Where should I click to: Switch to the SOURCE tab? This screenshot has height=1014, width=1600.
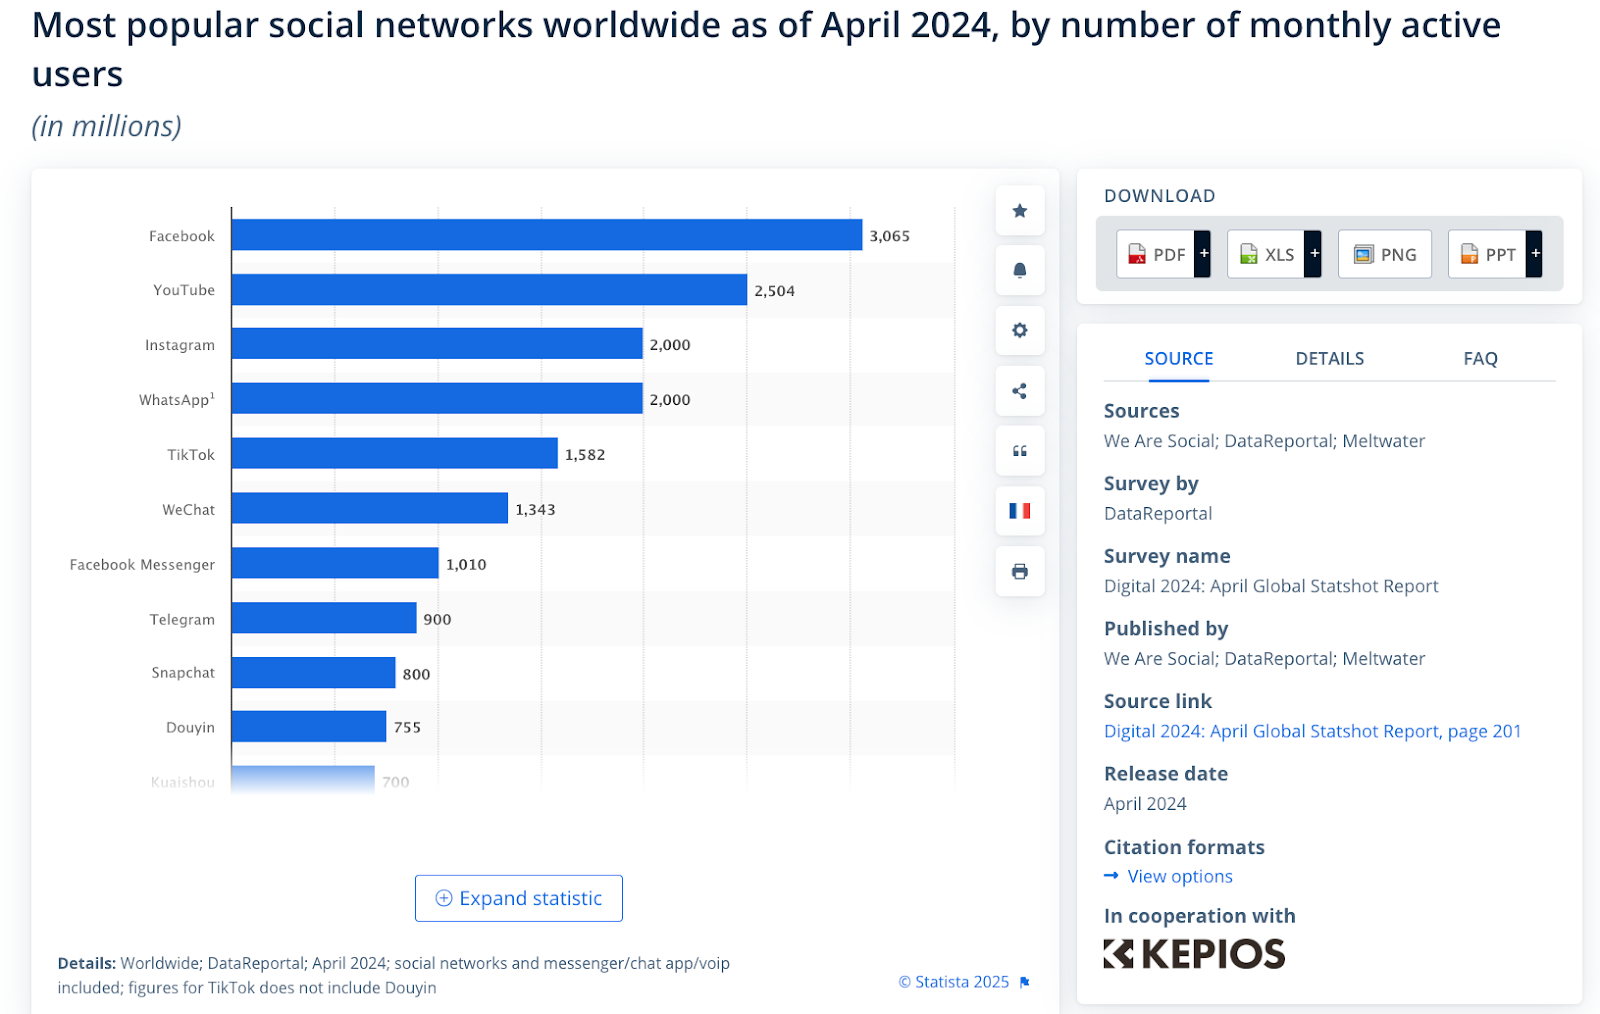pos(1178,359)
